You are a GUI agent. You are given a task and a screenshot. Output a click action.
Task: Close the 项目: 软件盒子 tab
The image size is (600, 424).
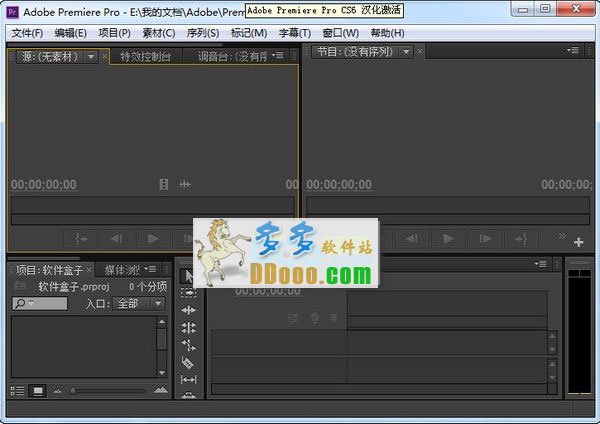[89, 269]
